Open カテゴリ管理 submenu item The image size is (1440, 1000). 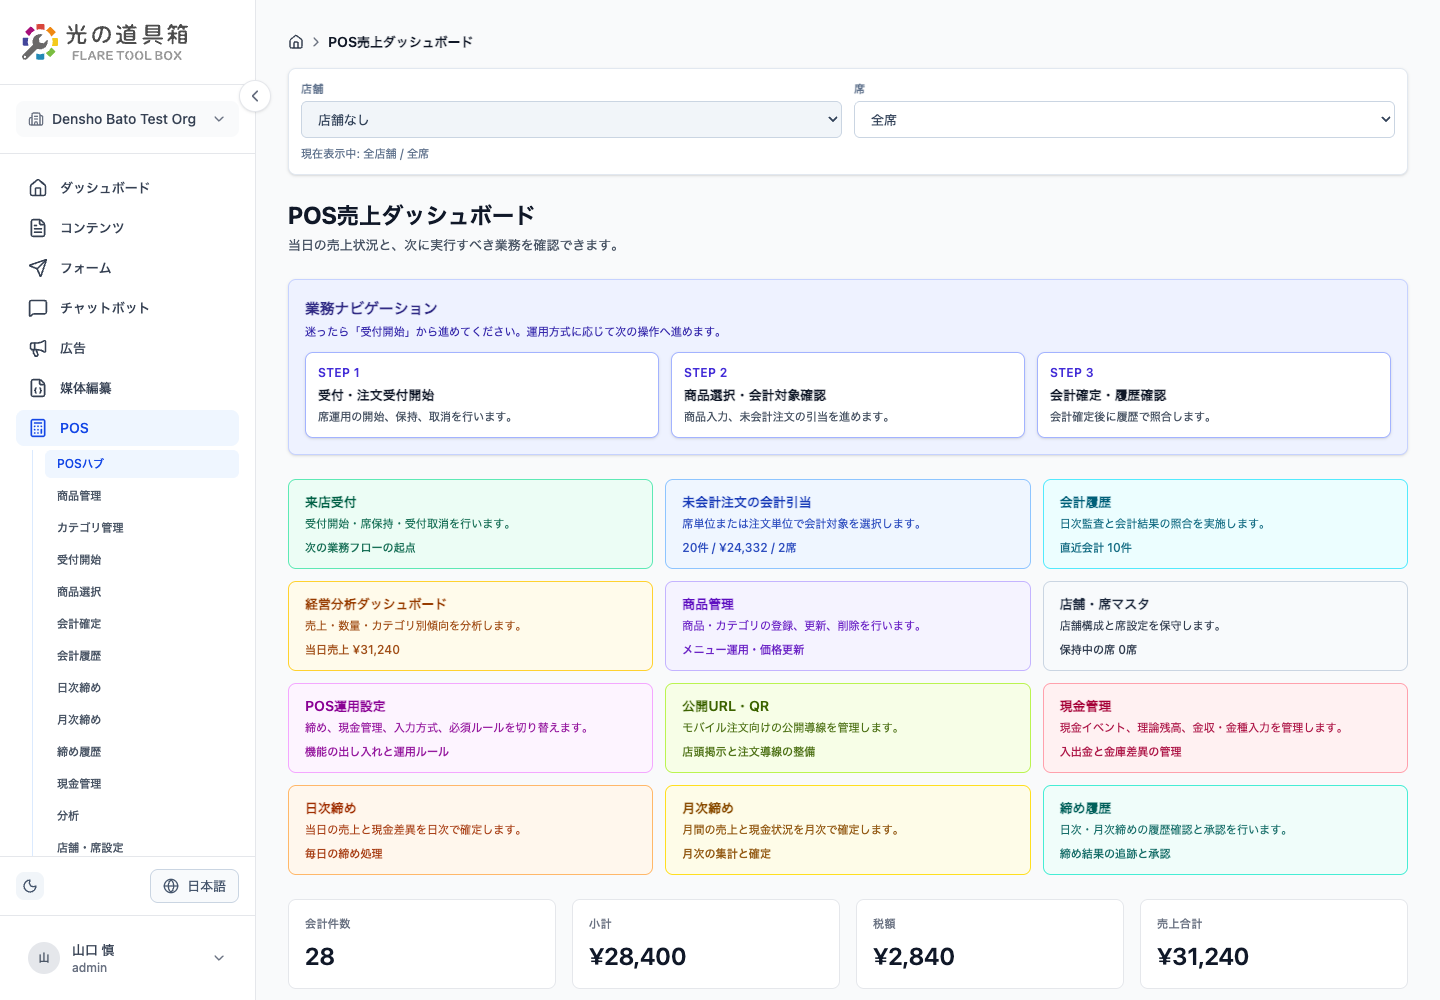142,528
